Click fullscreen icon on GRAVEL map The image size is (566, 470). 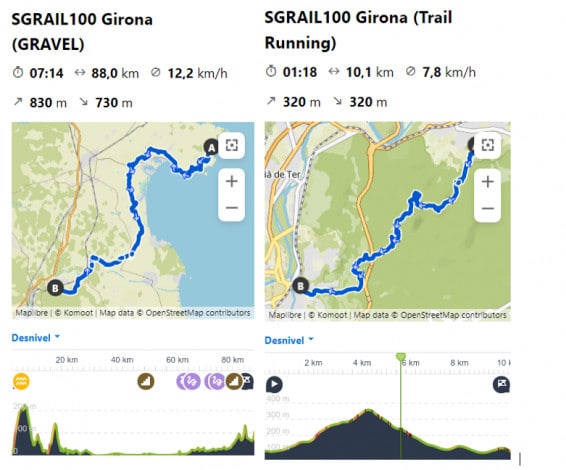tap(231, 145)
